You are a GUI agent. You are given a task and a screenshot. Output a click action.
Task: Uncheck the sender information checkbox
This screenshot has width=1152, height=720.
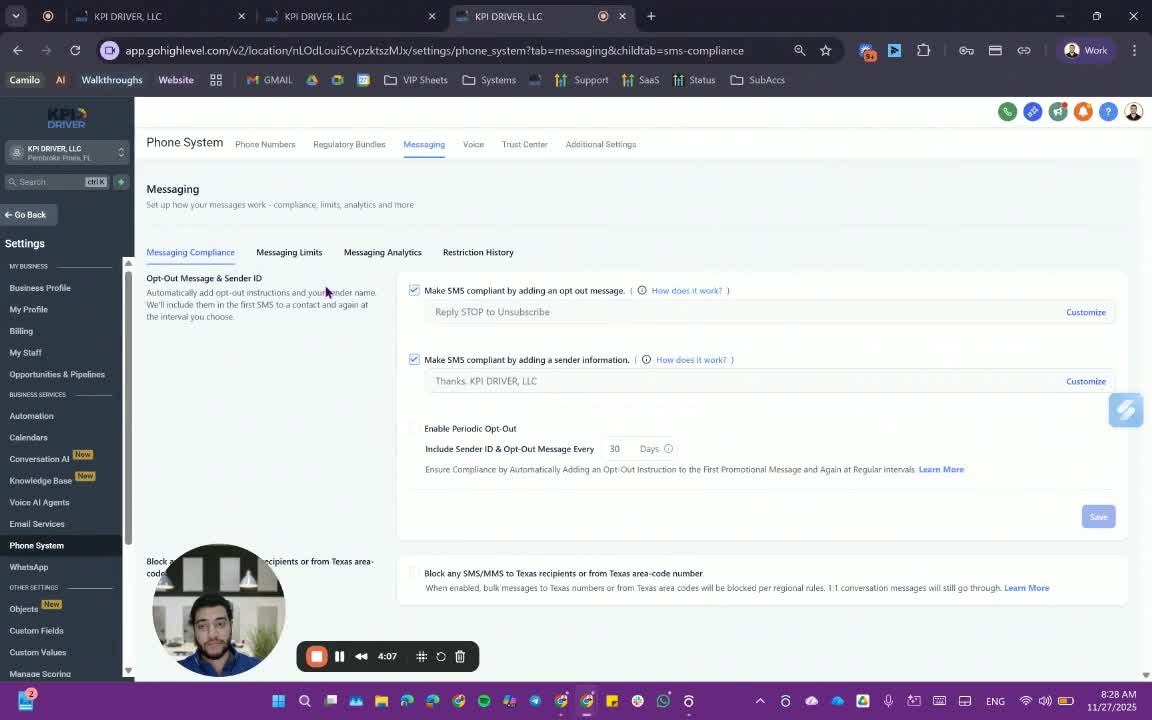pos(414,359)
